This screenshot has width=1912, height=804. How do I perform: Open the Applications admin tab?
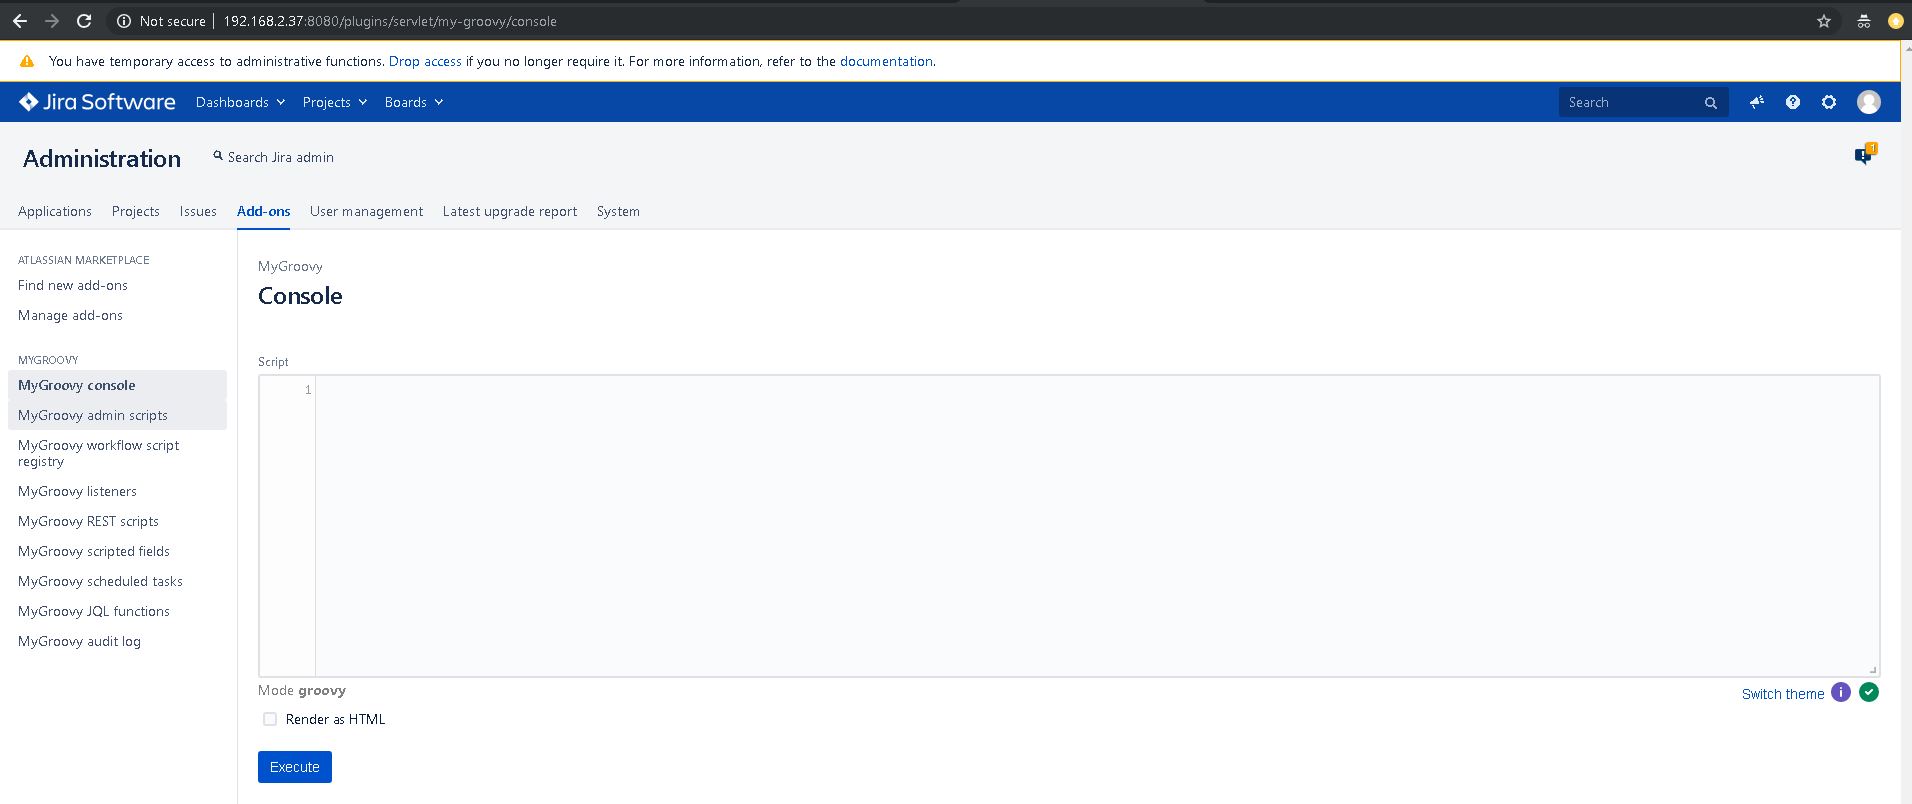(55, 211)
